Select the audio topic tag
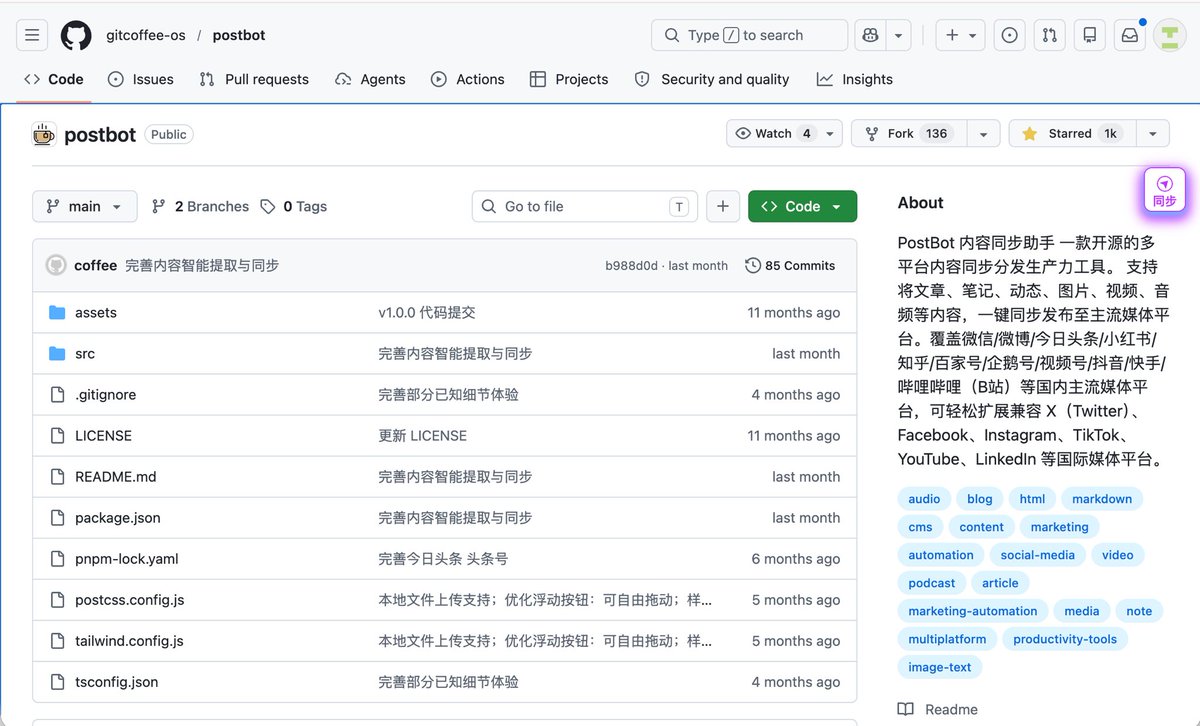The height and width of the screenshot is (726, 1200). click(x=924, y=499)
